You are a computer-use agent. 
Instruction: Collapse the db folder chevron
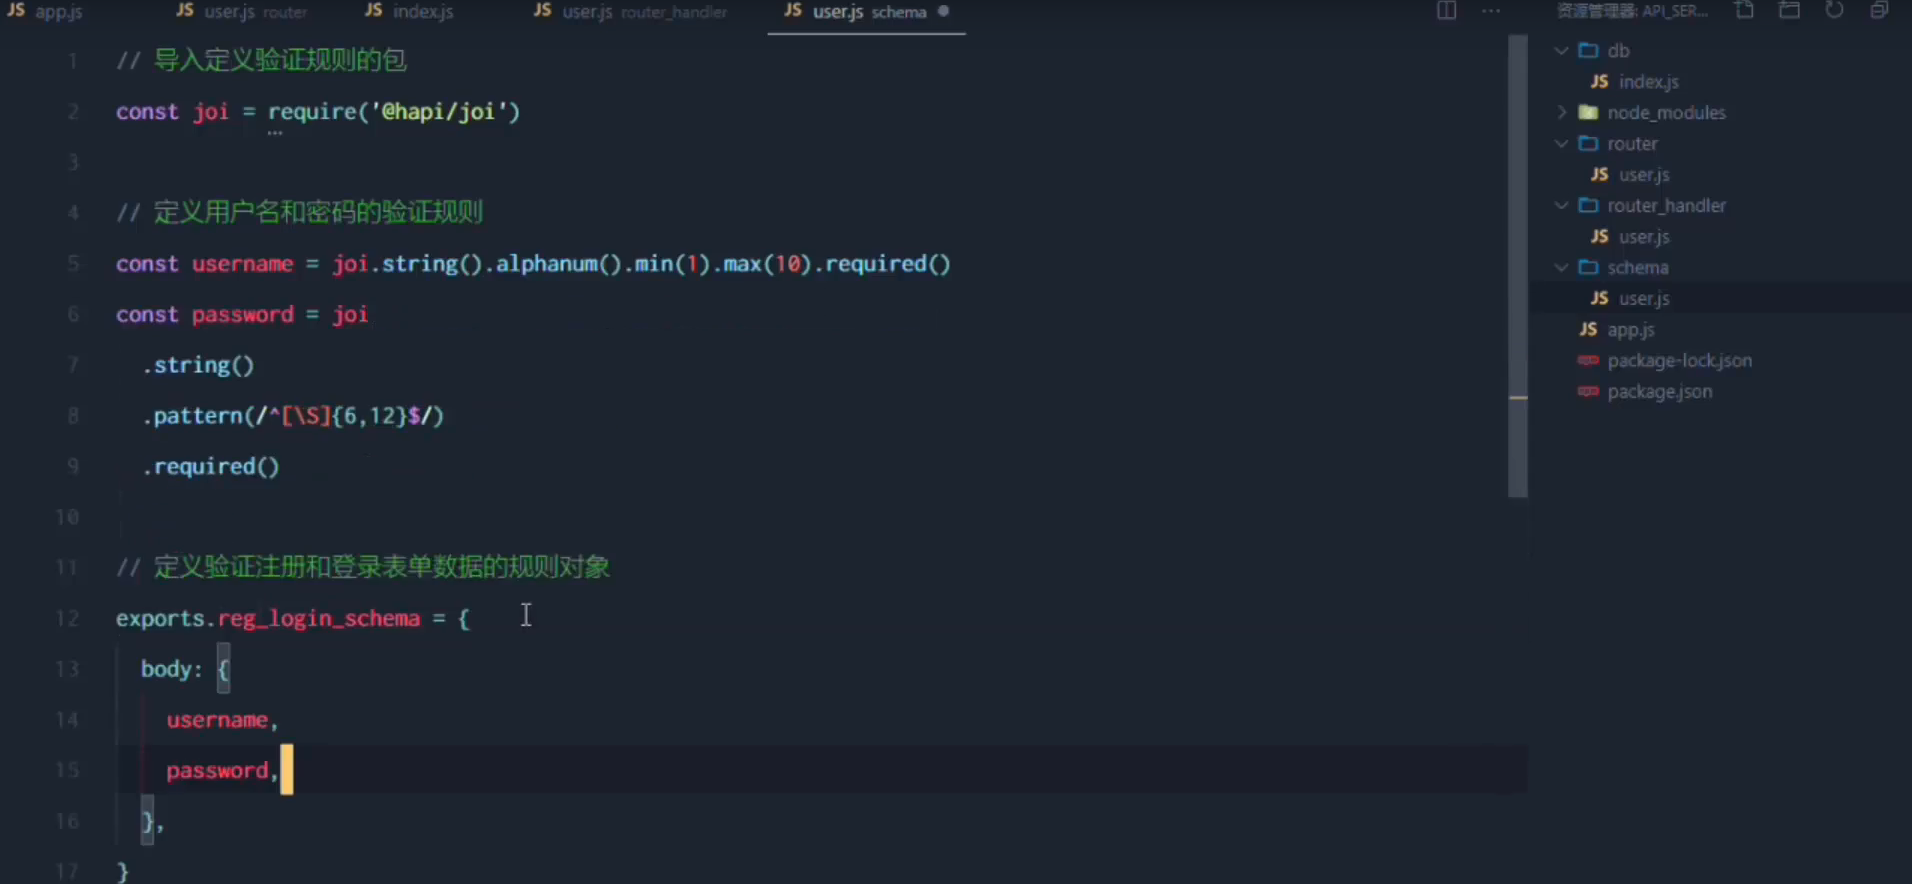coord(1561,50)
